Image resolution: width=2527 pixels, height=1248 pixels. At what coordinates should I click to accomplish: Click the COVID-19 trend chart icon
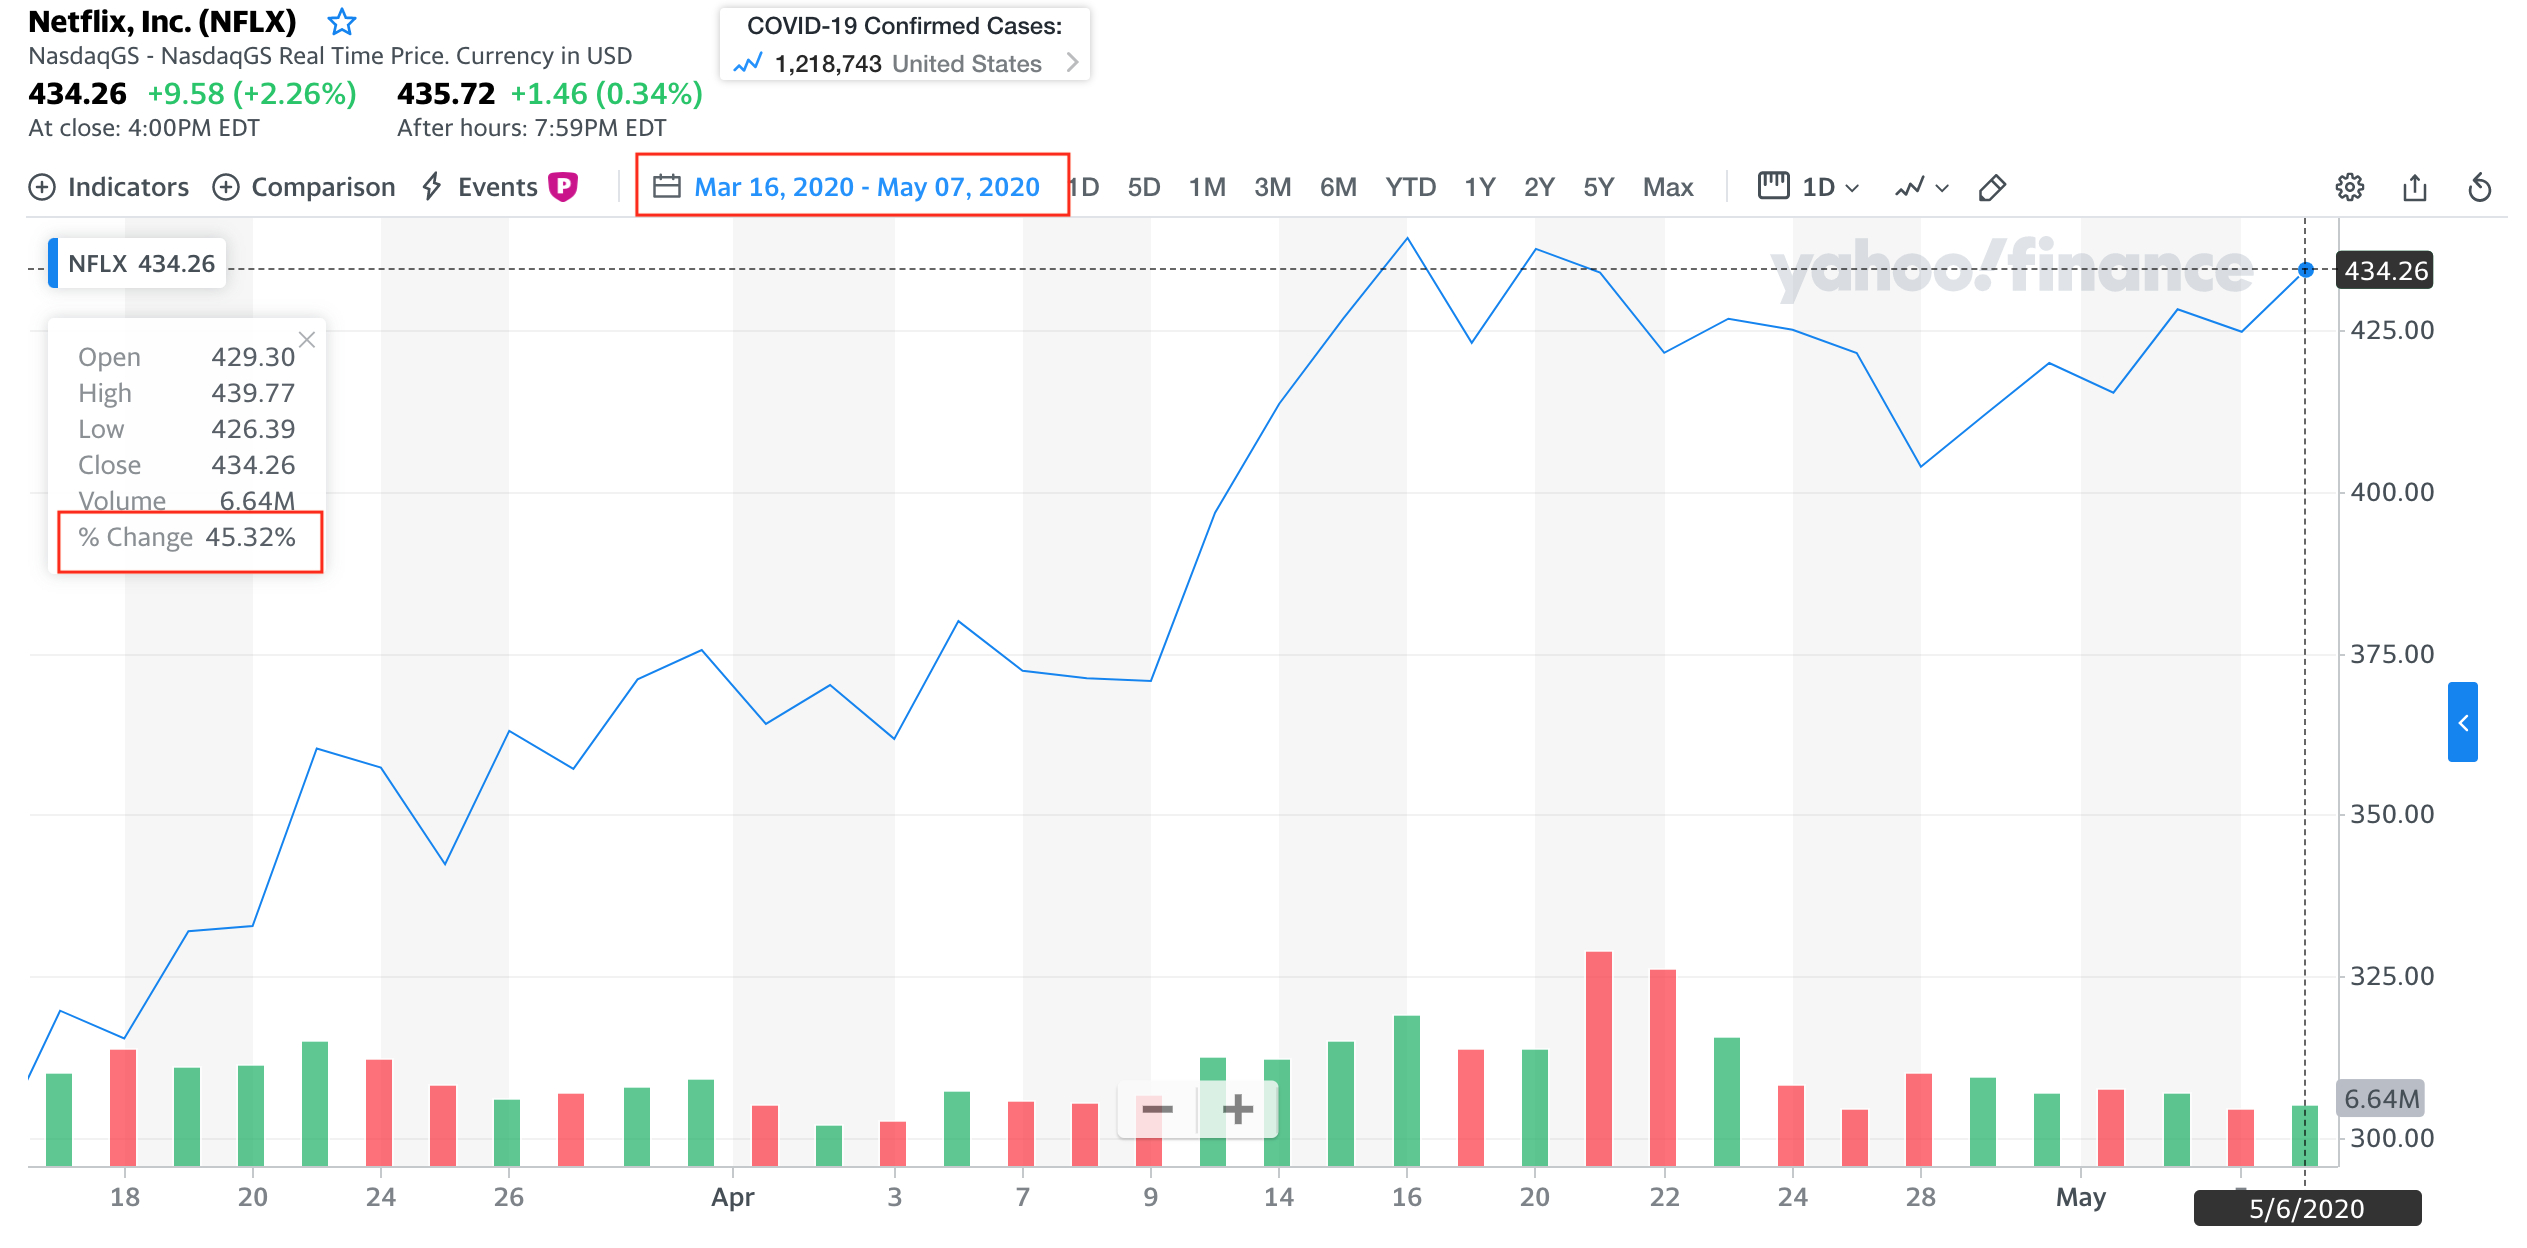(747, 64)
